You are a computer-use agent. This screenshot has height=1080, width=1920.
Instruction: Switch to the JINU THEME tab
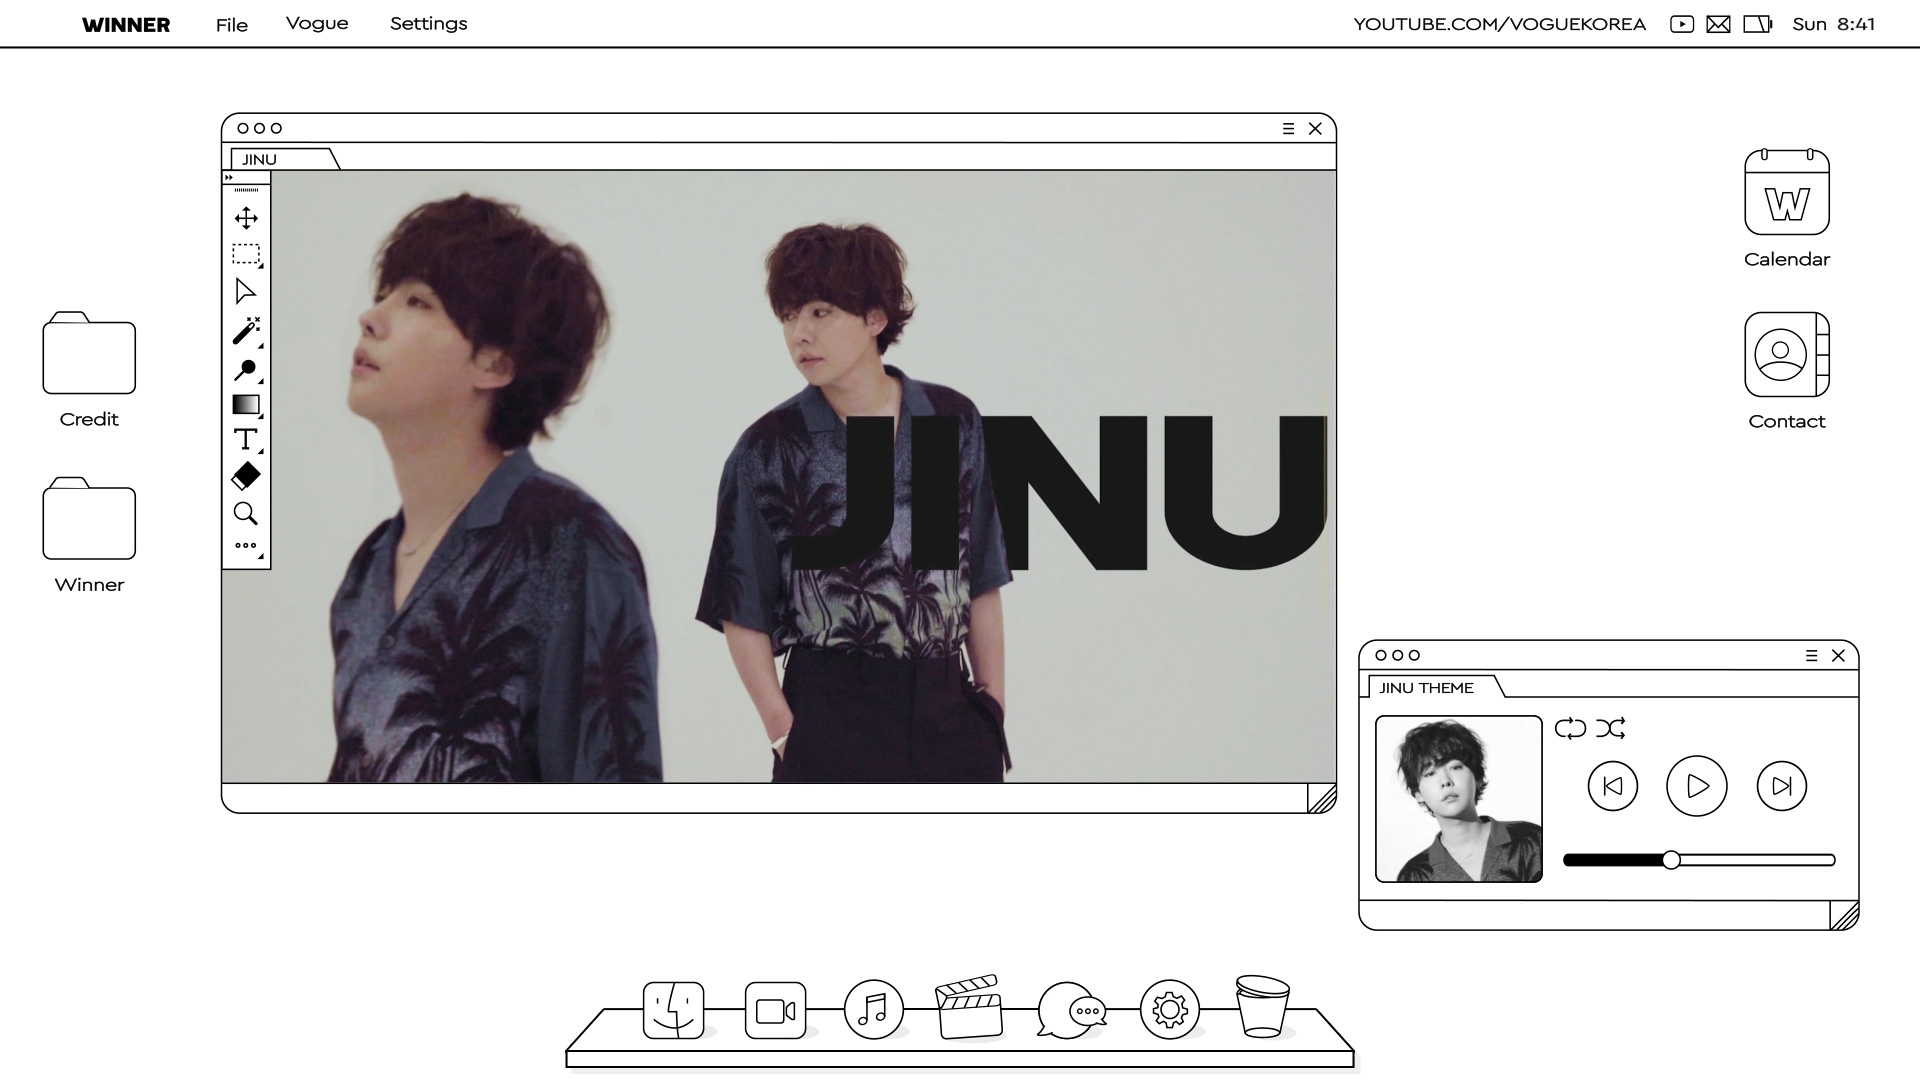pos(1426,688)
